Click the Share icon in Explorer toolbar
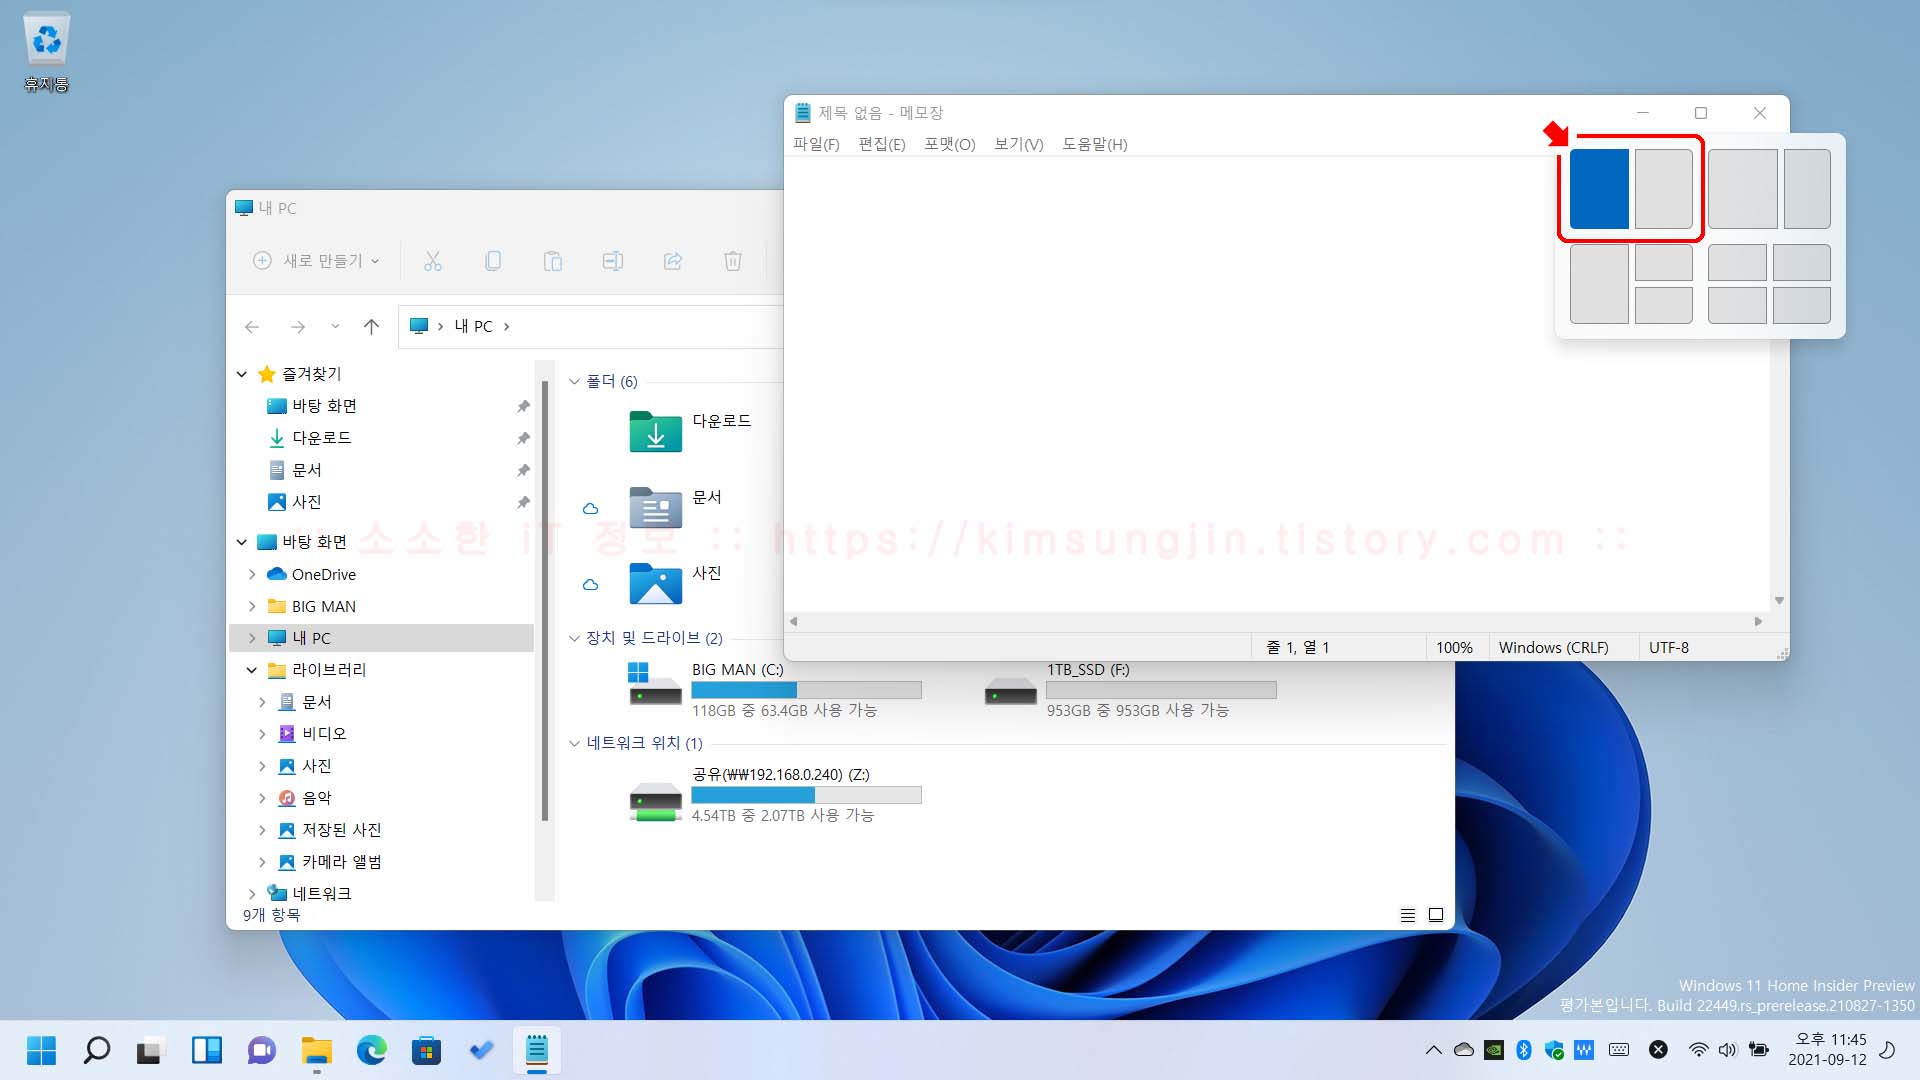This screenshot has height=1080, width=1920. [673, 261]
